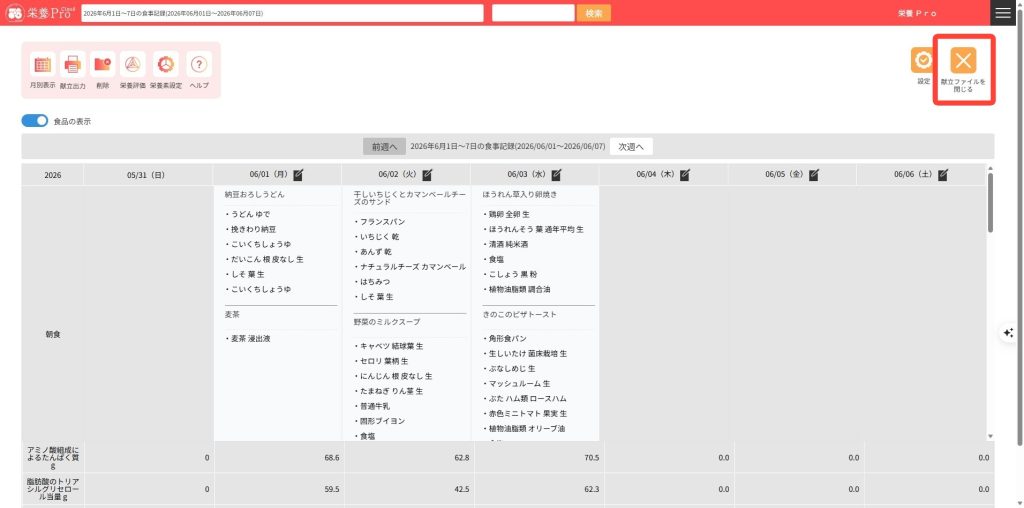1024x508 pixels.
Task: Edit the 06/06 (土) column icon
Action: click(x=942, y=174)
